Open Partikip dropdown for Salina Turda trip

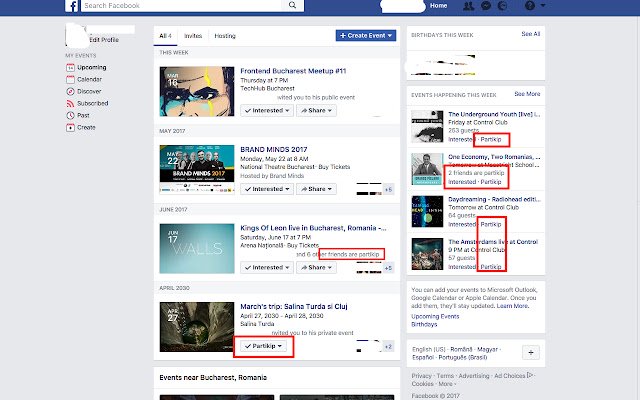263,346
